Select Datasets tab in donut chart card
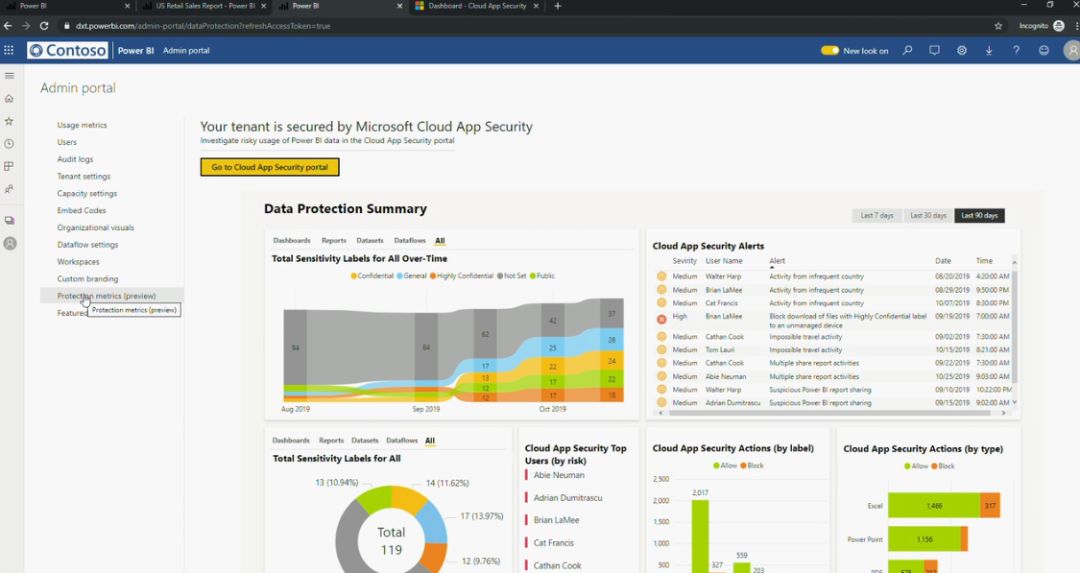The width and height of the screenshot is (1080, 573). pos(365,440)
